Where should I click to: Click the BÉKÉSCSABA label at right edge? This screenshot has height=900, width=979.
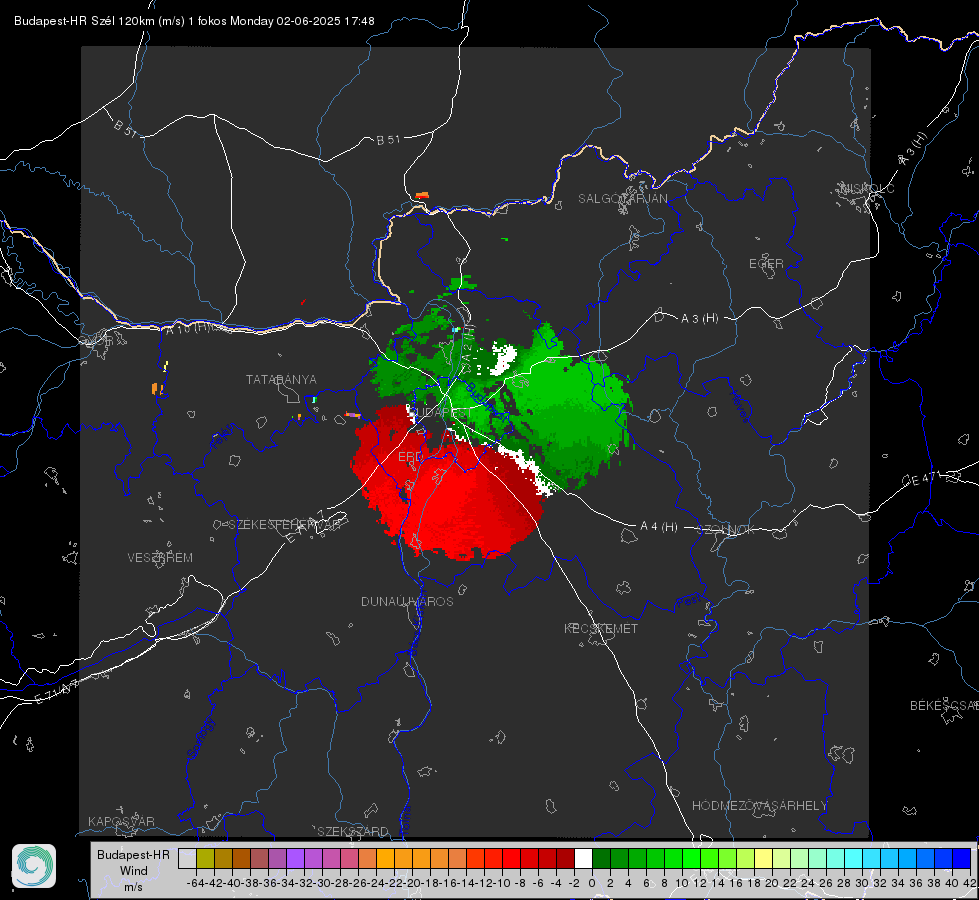pos(944,705)
